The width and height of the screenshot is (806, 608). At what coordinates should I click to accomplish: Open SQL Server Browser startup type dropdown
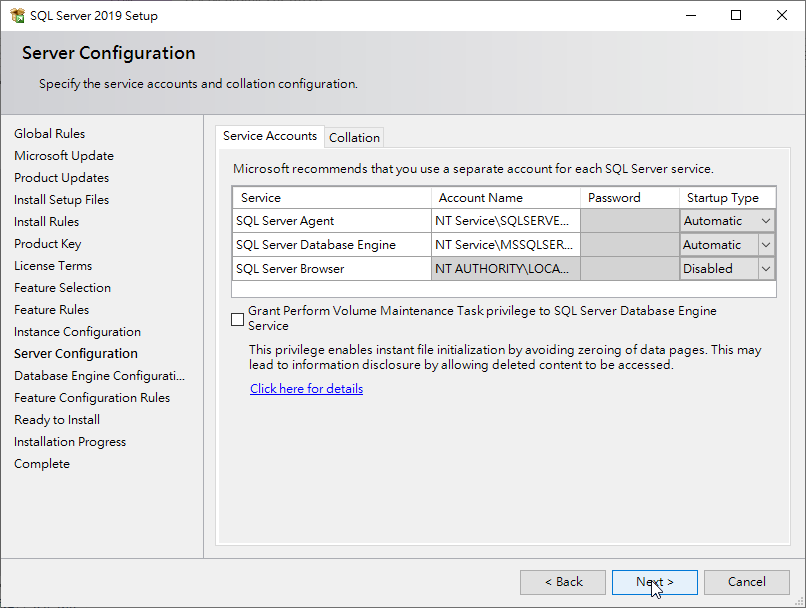coord(765,269)
